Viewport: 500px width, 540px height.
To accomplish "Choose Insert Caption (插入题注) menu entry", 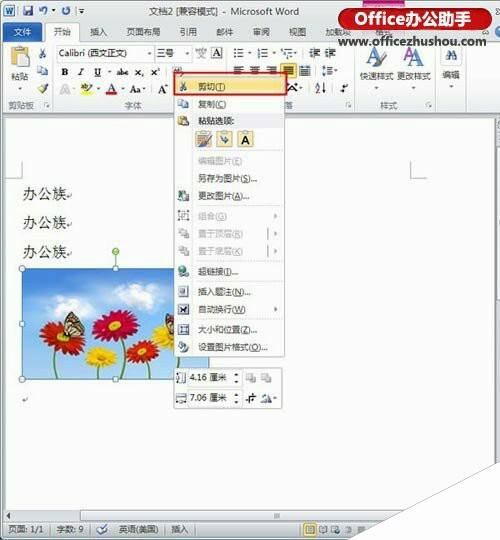I will pos(230,292).
